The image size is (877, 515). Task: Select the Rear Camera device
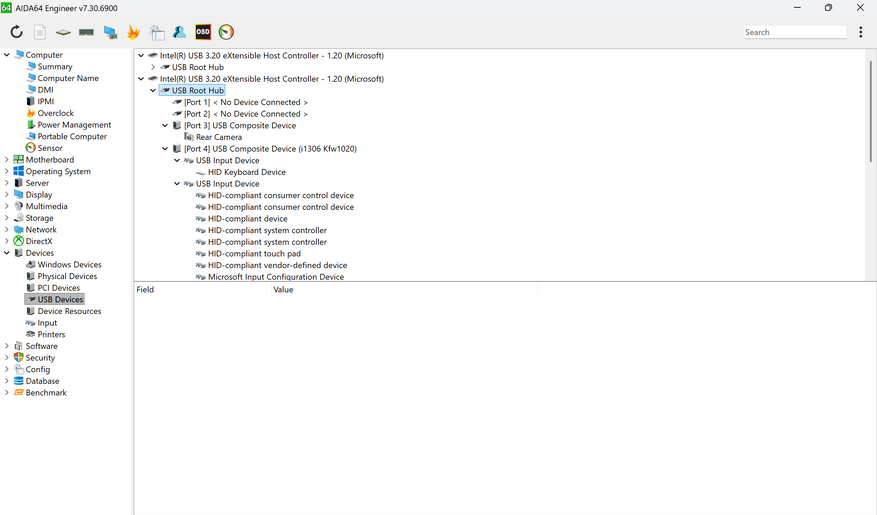pyautogui.click(x=219, y=137)
